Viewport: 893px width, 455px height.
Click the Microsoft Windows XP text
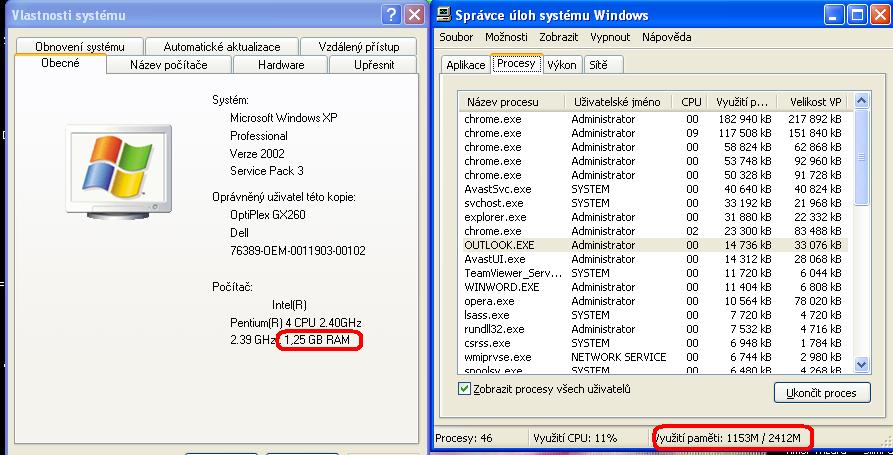[x=284, y=118]
